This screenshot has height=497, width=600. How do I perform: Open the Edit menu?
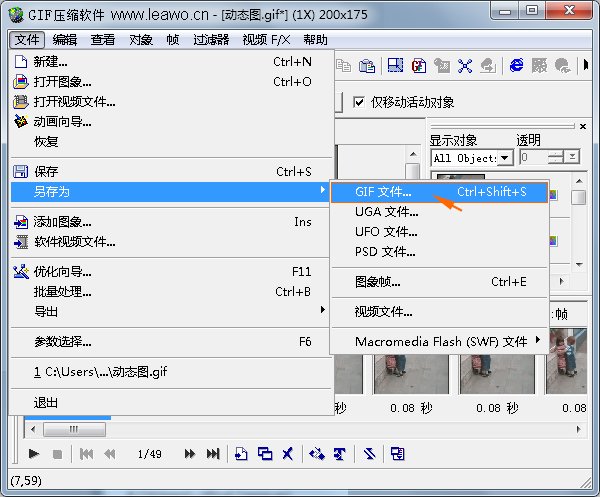[64, 40]
